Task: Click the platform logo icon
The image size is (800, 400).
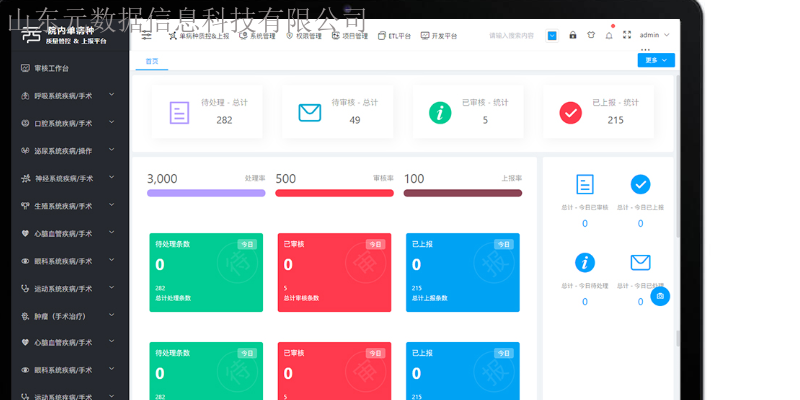Action: coord(31,35)
